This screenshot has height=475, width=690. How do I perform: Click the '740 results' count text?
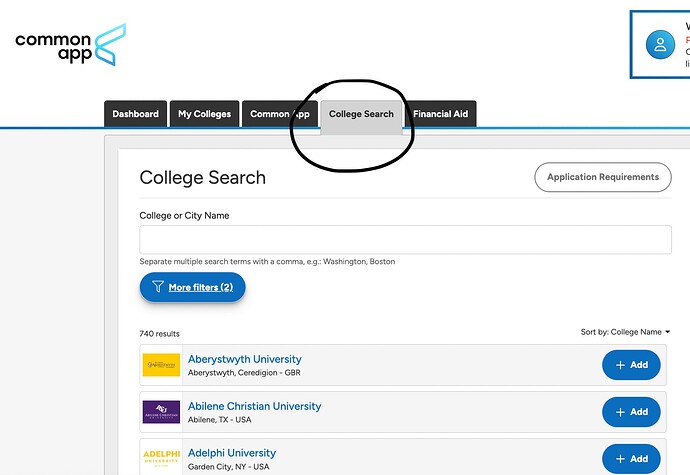point(159,334)
